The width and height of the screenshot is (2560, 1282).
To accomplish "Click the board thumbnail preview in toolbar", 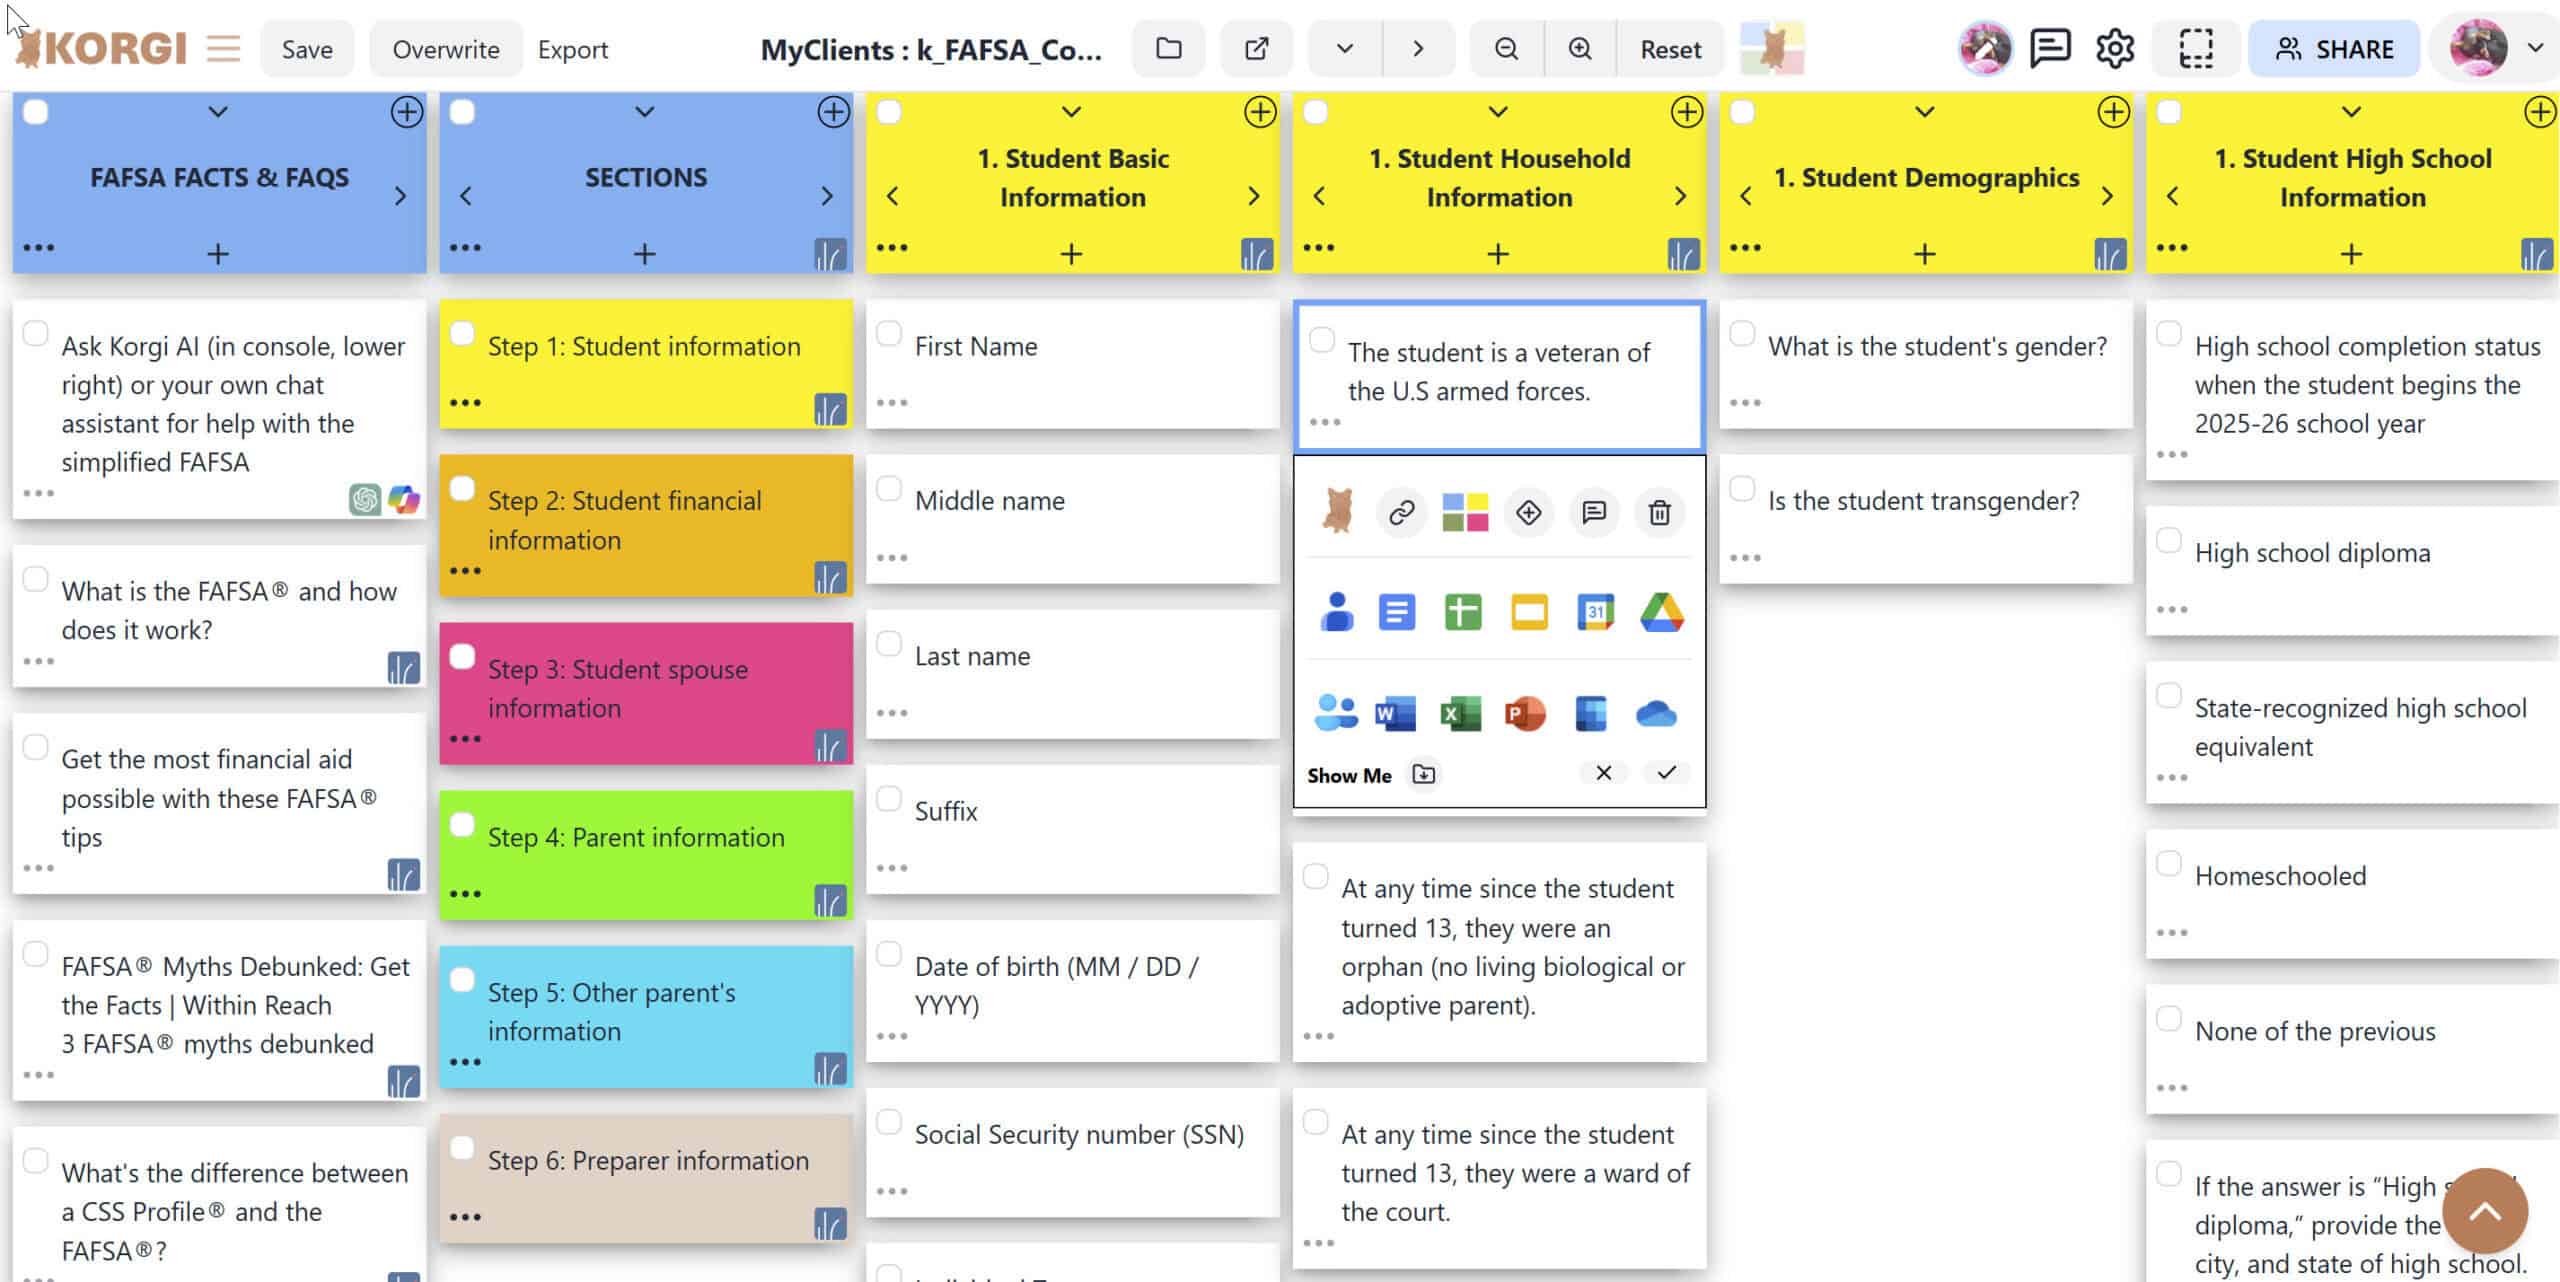I will [x=1772, y=49].
